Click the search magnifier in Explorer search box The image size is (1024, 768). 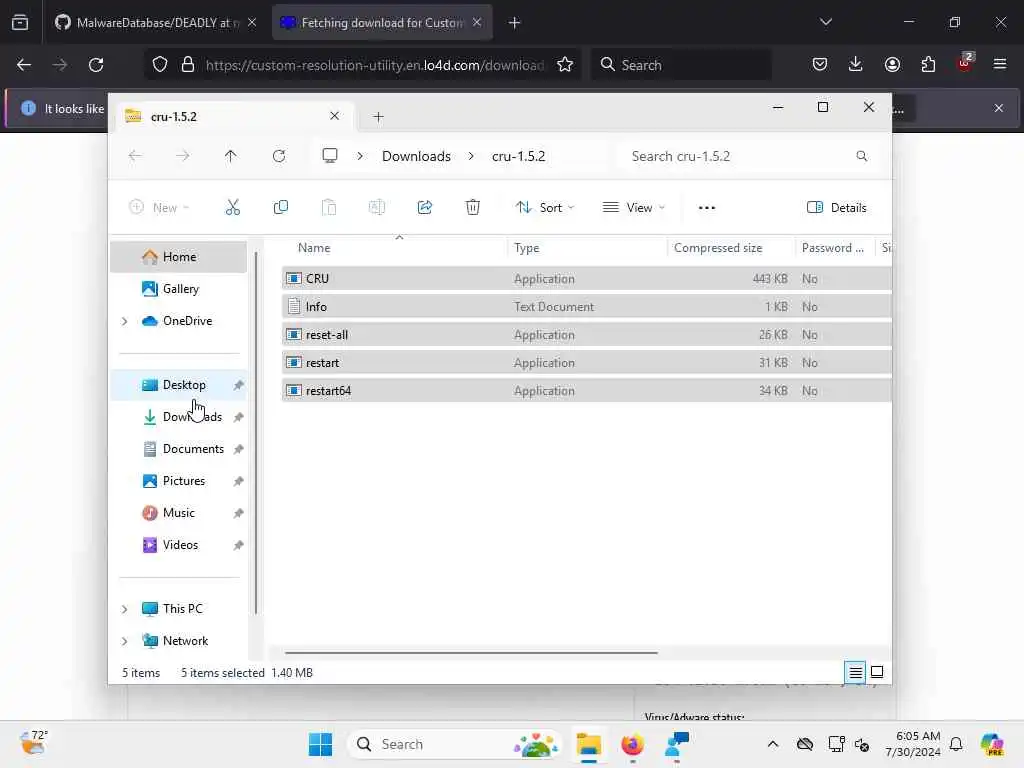861,156
